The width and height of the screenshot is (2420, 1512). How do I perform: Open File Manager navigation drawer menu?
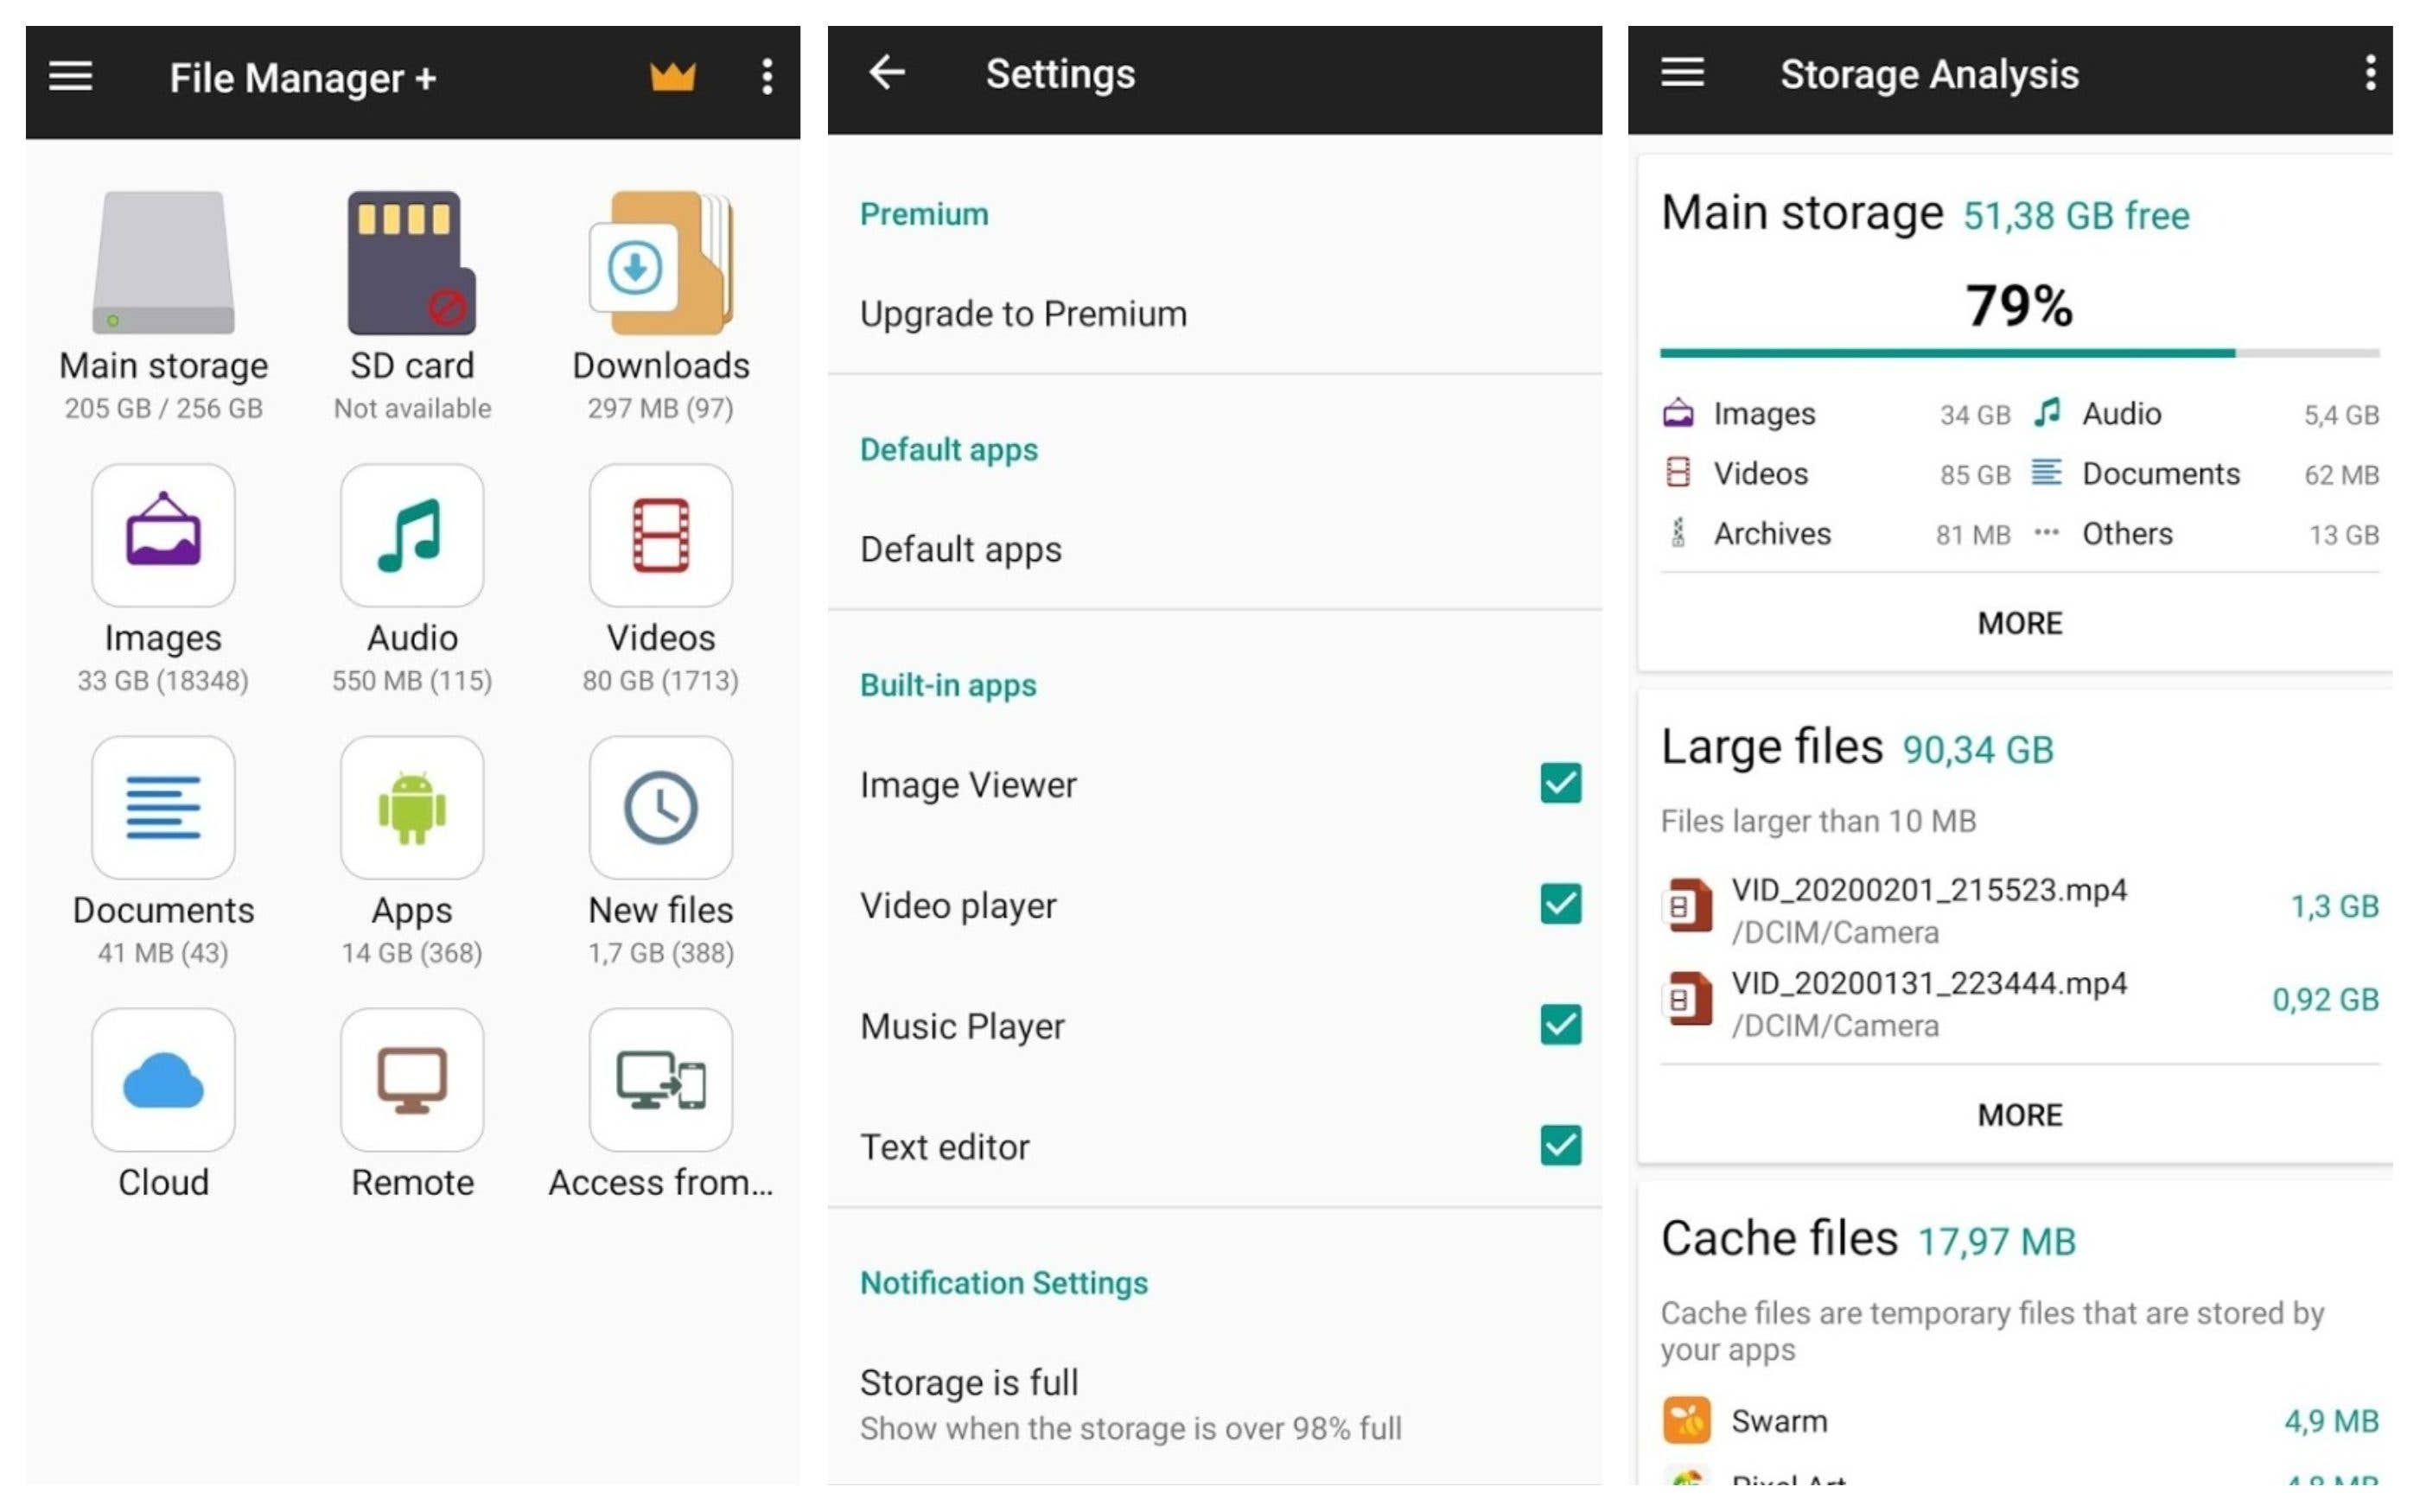(69, 76)
